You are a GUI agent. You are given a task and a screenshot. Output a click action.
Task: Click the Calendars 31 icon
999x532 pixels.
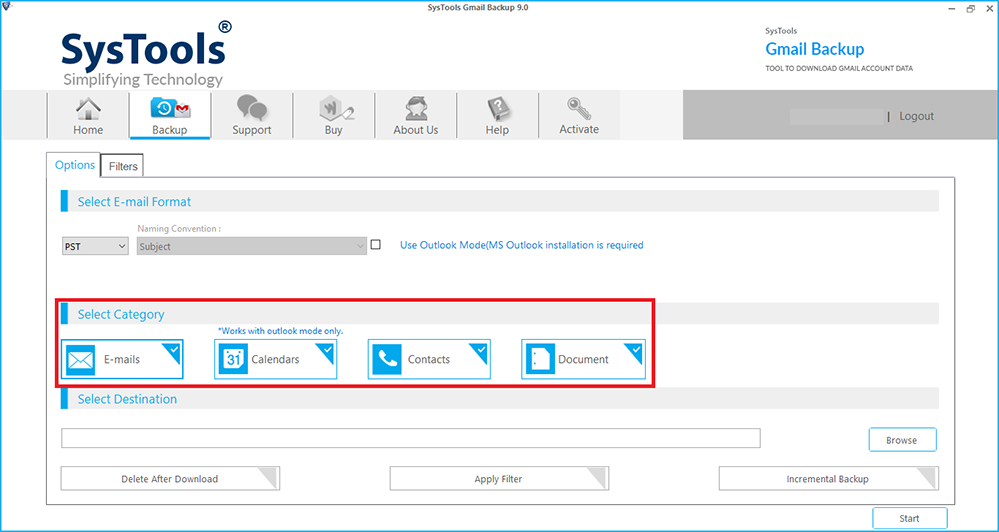(x=233, y=359)
